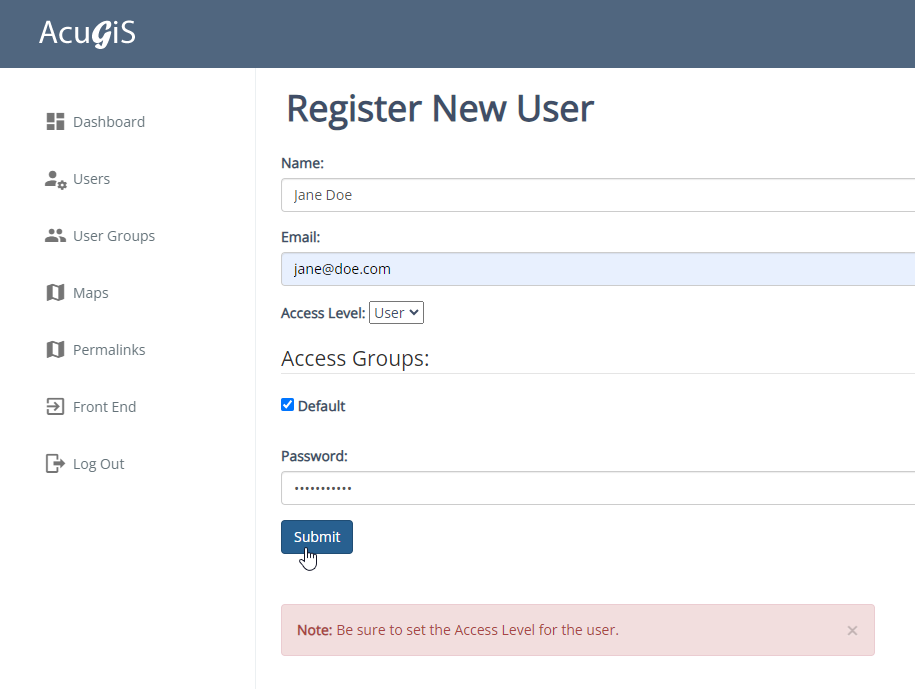
Task: Focus the Name field containing Jane Doe
Action: coord(598,195)
